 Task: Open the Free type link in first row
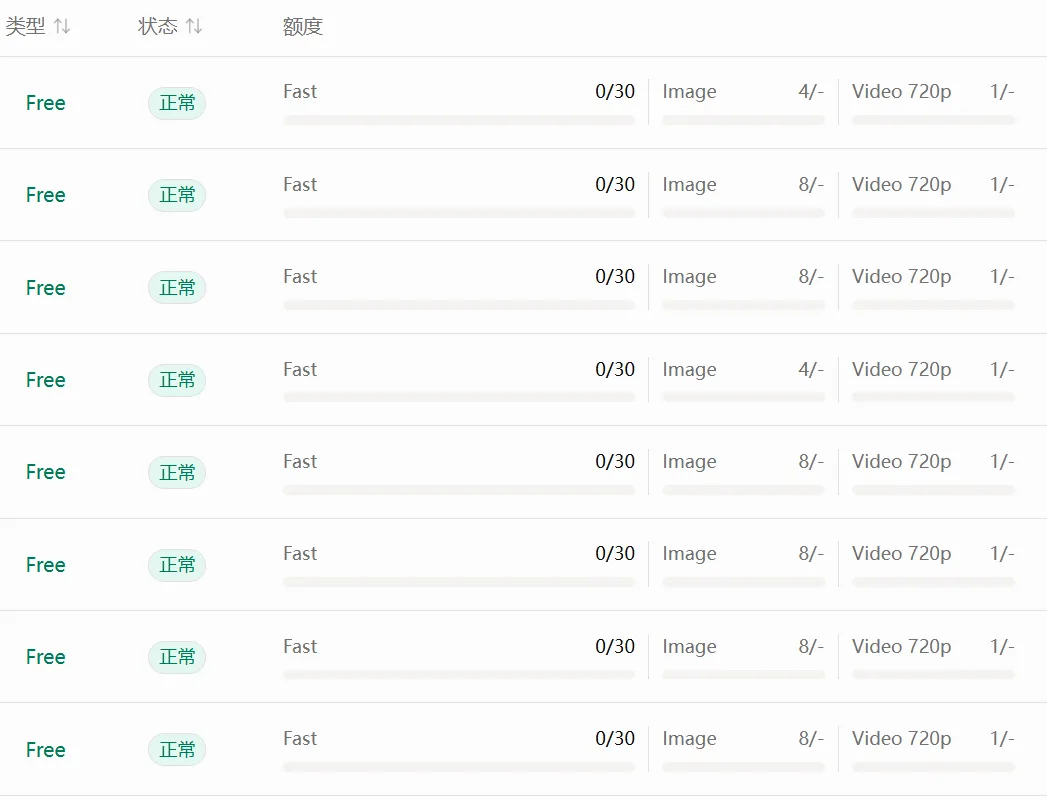pyautogui.click(x=45, y=103)
